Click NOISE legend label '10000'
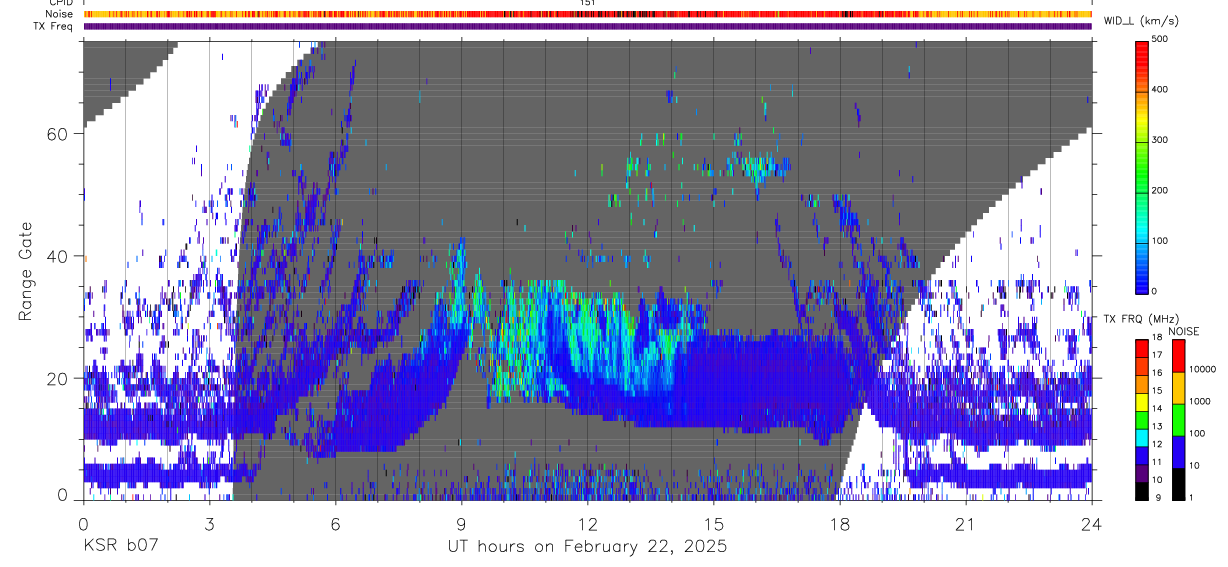Image resolution: width=1228 pixels, height=567 pixels. click(1201, 370)
